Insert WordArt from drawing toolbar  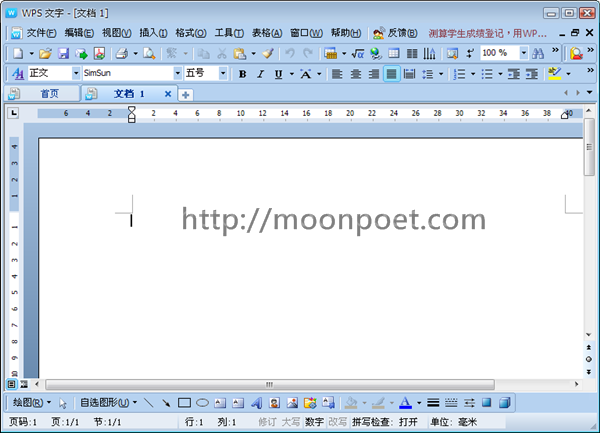click(x=256, y=403)
